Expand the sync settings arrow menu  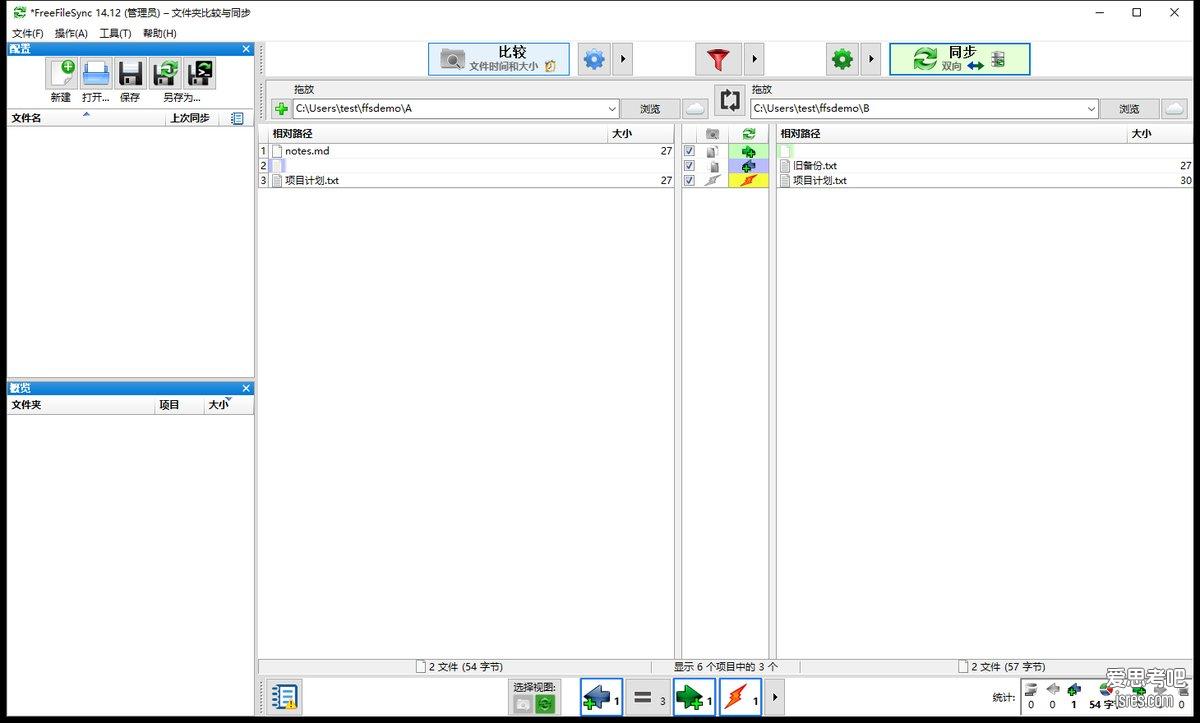point(871,60)
